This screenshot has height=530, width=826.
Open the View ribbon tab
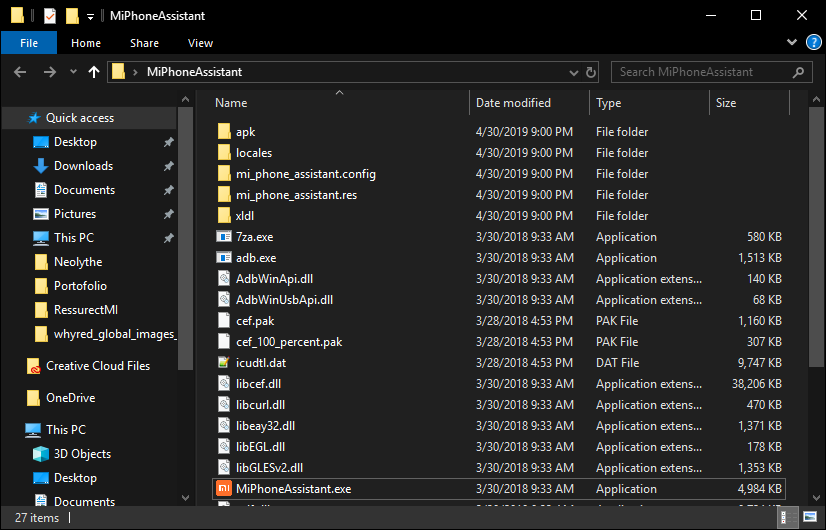[200, 43]
